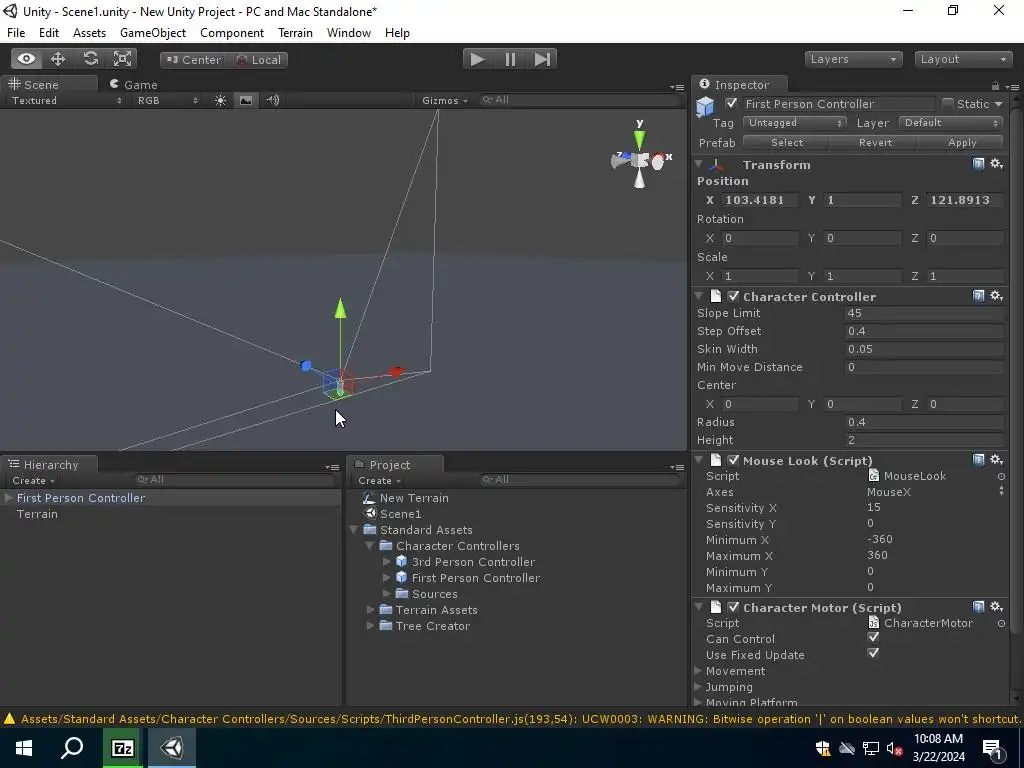Open RGB render mode dropdown
This screenshot has height=768, width=1024.
point(166,101)
